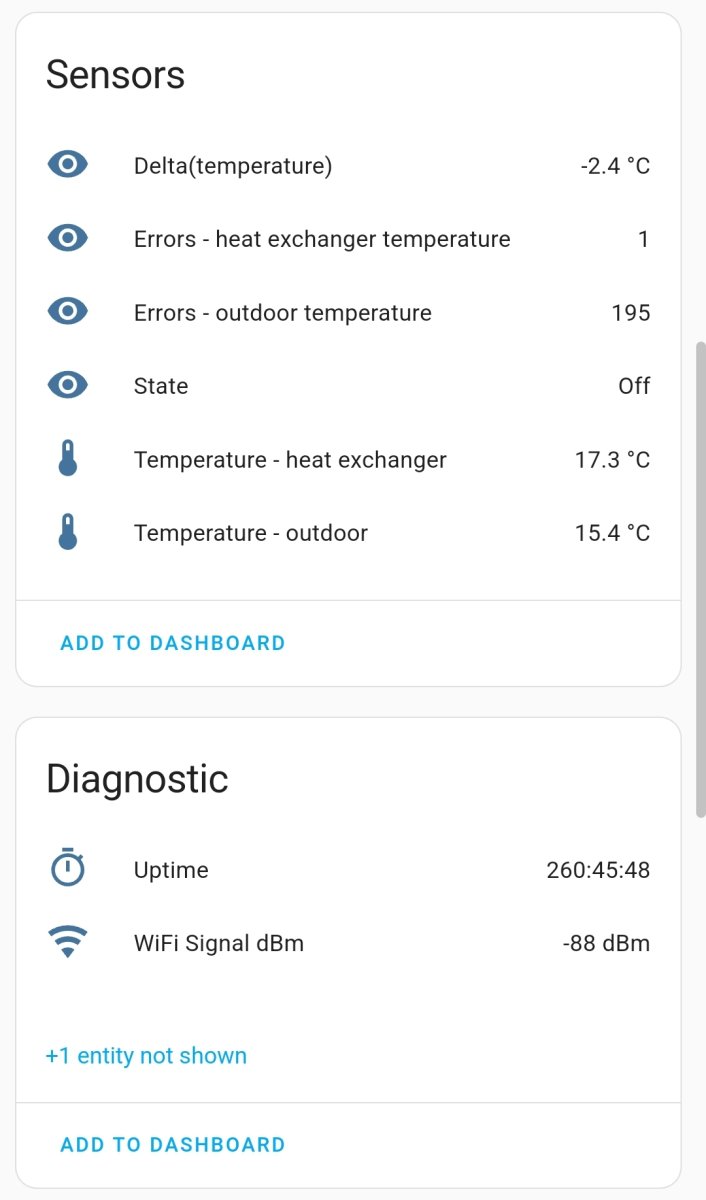Open Errors - heat exchanger temperature entity

(348, 239)
